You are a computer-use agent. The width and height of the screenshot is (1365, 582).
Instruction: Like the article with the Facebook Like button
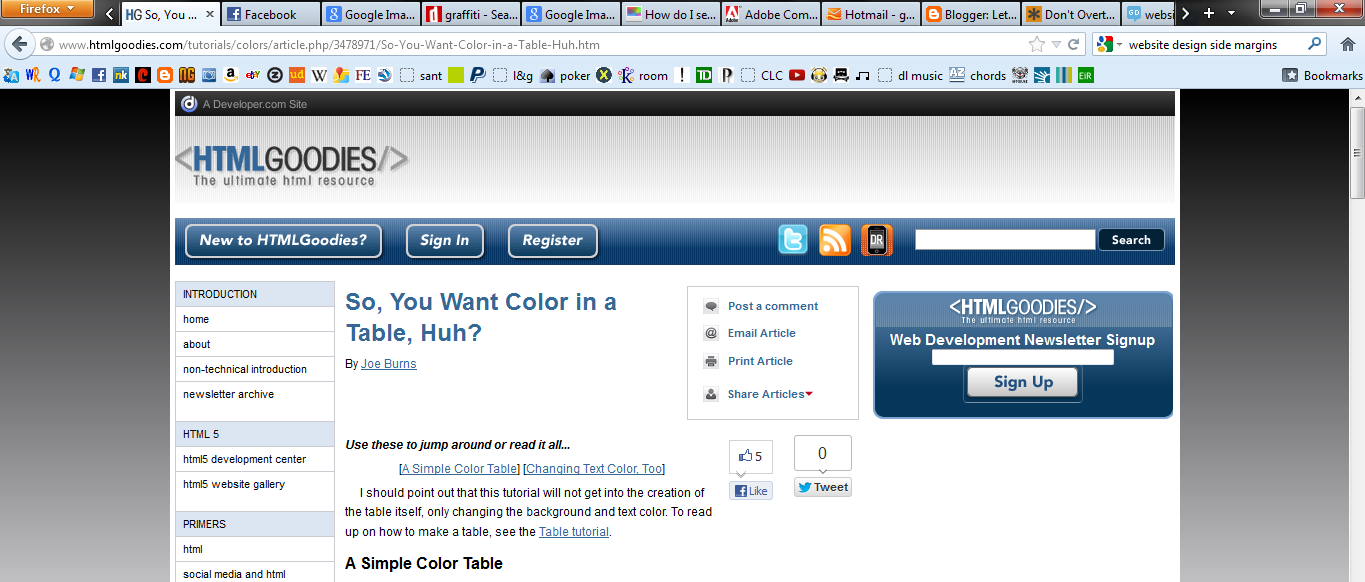[x=751, y=490]
